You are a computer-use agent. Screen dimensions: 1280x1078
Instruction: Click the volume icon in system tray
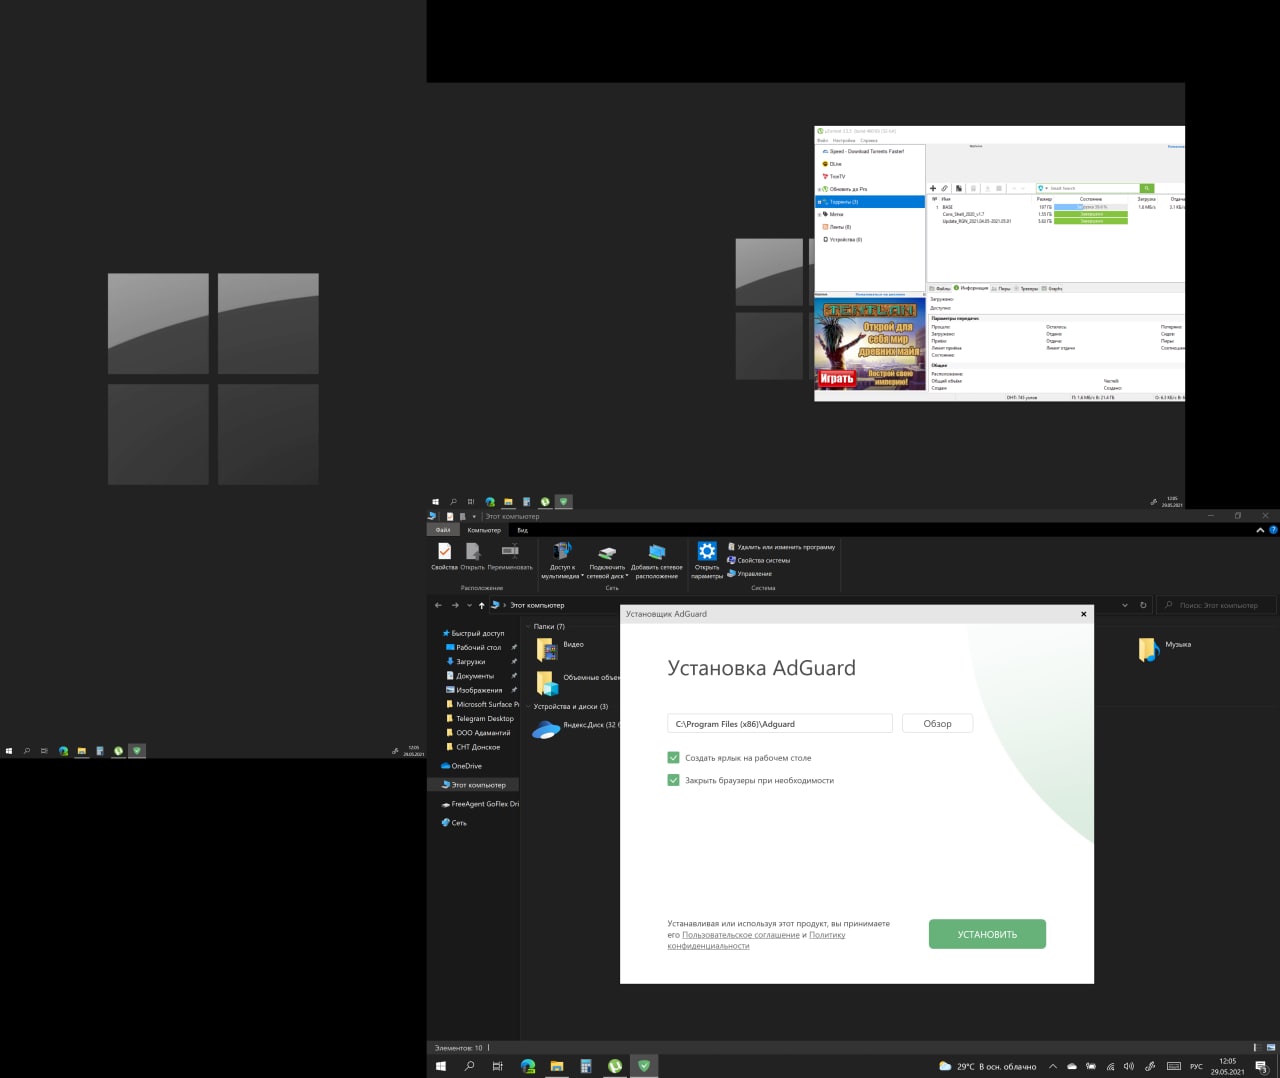tap(1129, 1066)
